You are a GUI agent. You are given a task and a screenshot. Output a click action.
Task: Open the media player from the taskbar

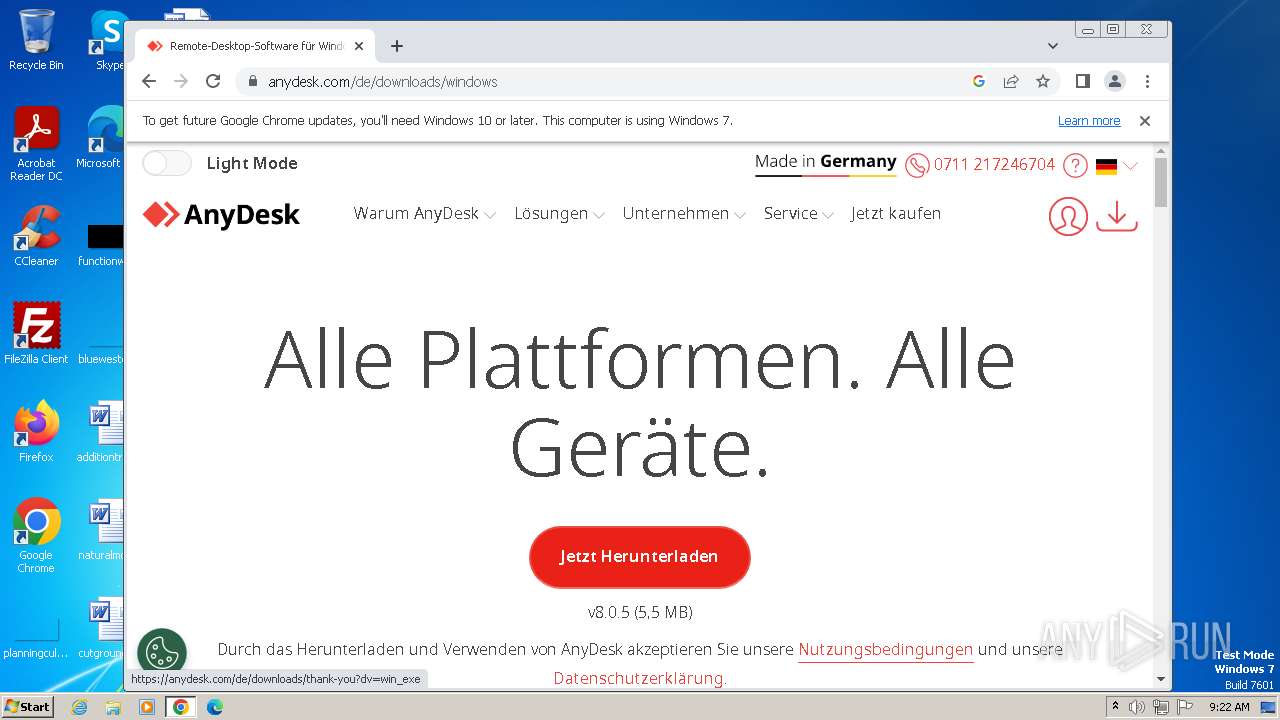147,707
